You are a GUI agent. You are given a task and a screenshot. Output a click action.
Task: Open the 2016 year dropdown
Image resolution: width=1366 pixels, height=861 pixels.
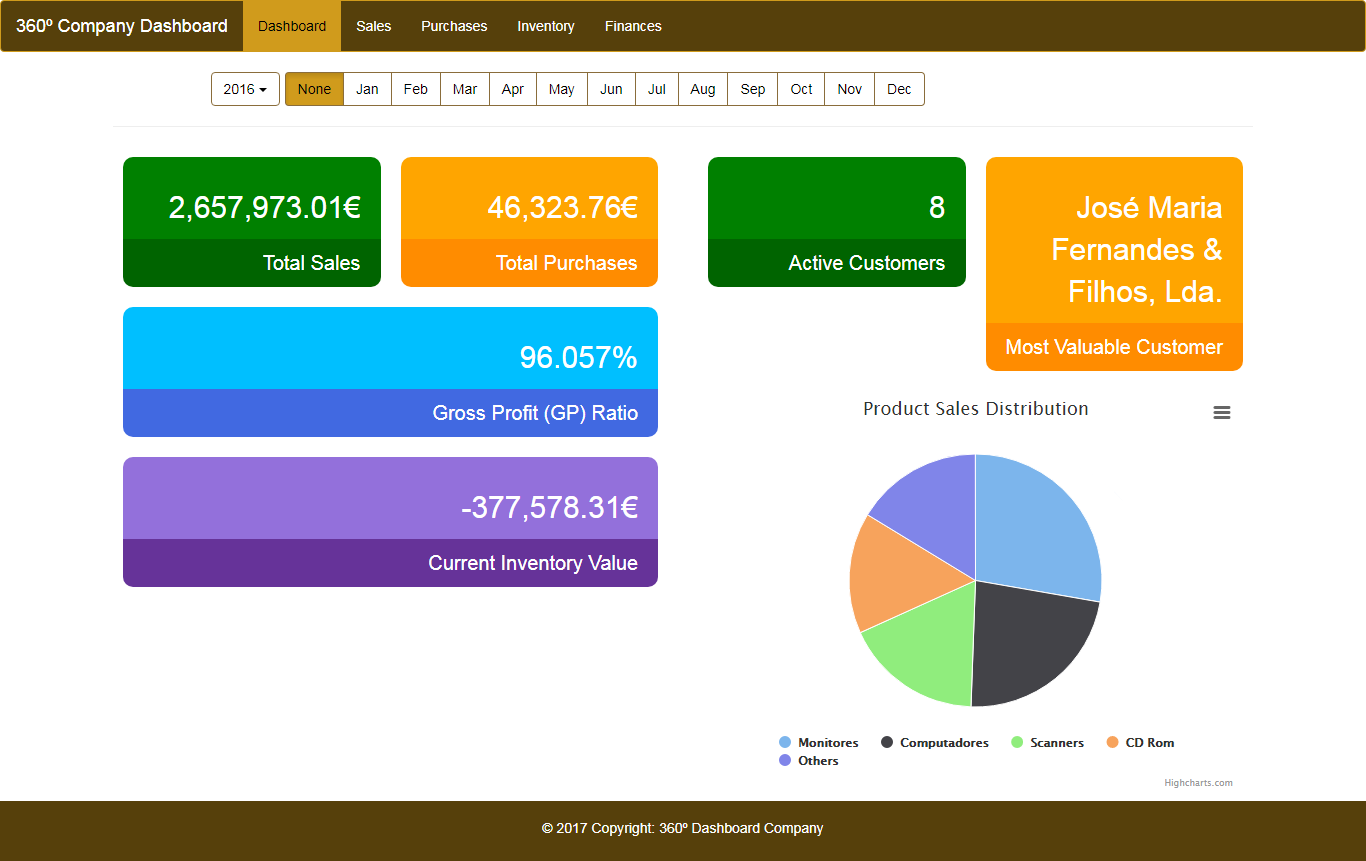[x=245, y=89]
